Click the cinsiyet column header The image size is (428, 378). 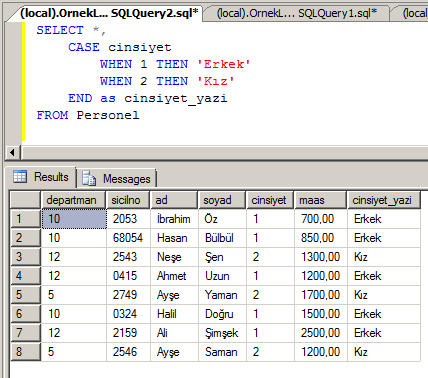point(270,200)
